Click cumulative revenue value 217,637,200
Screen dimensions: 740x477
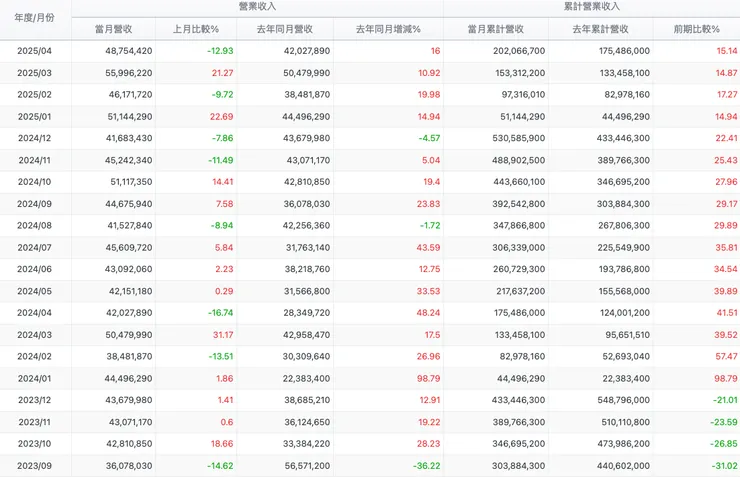pos(521,291)
